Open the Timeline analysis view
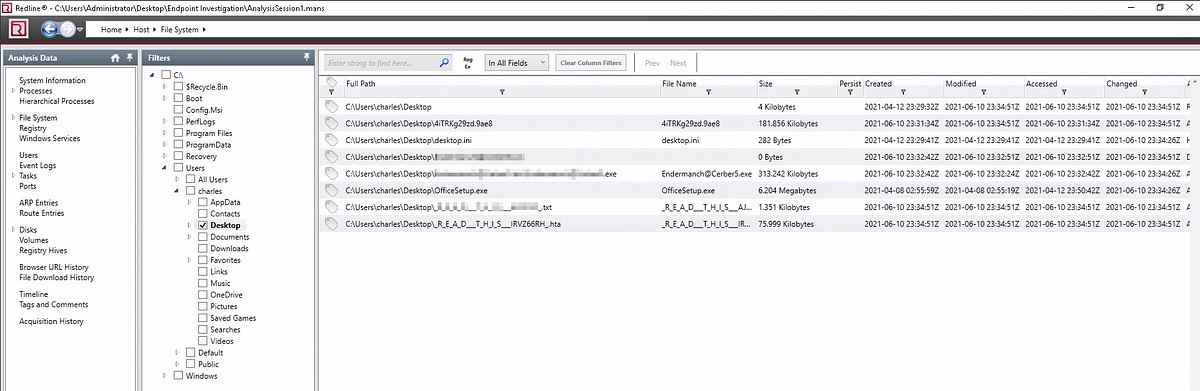 (34, 294)
